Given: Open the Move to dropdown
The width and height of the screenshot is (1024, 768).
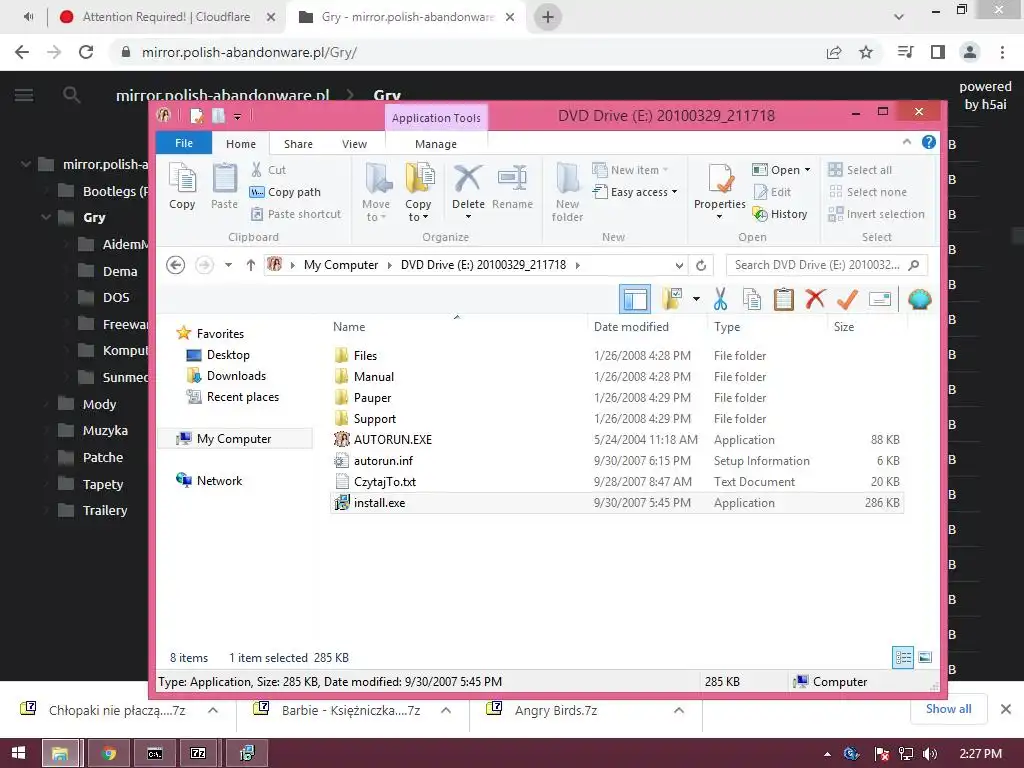Looking at the screenshot, I should coord(376,210).
